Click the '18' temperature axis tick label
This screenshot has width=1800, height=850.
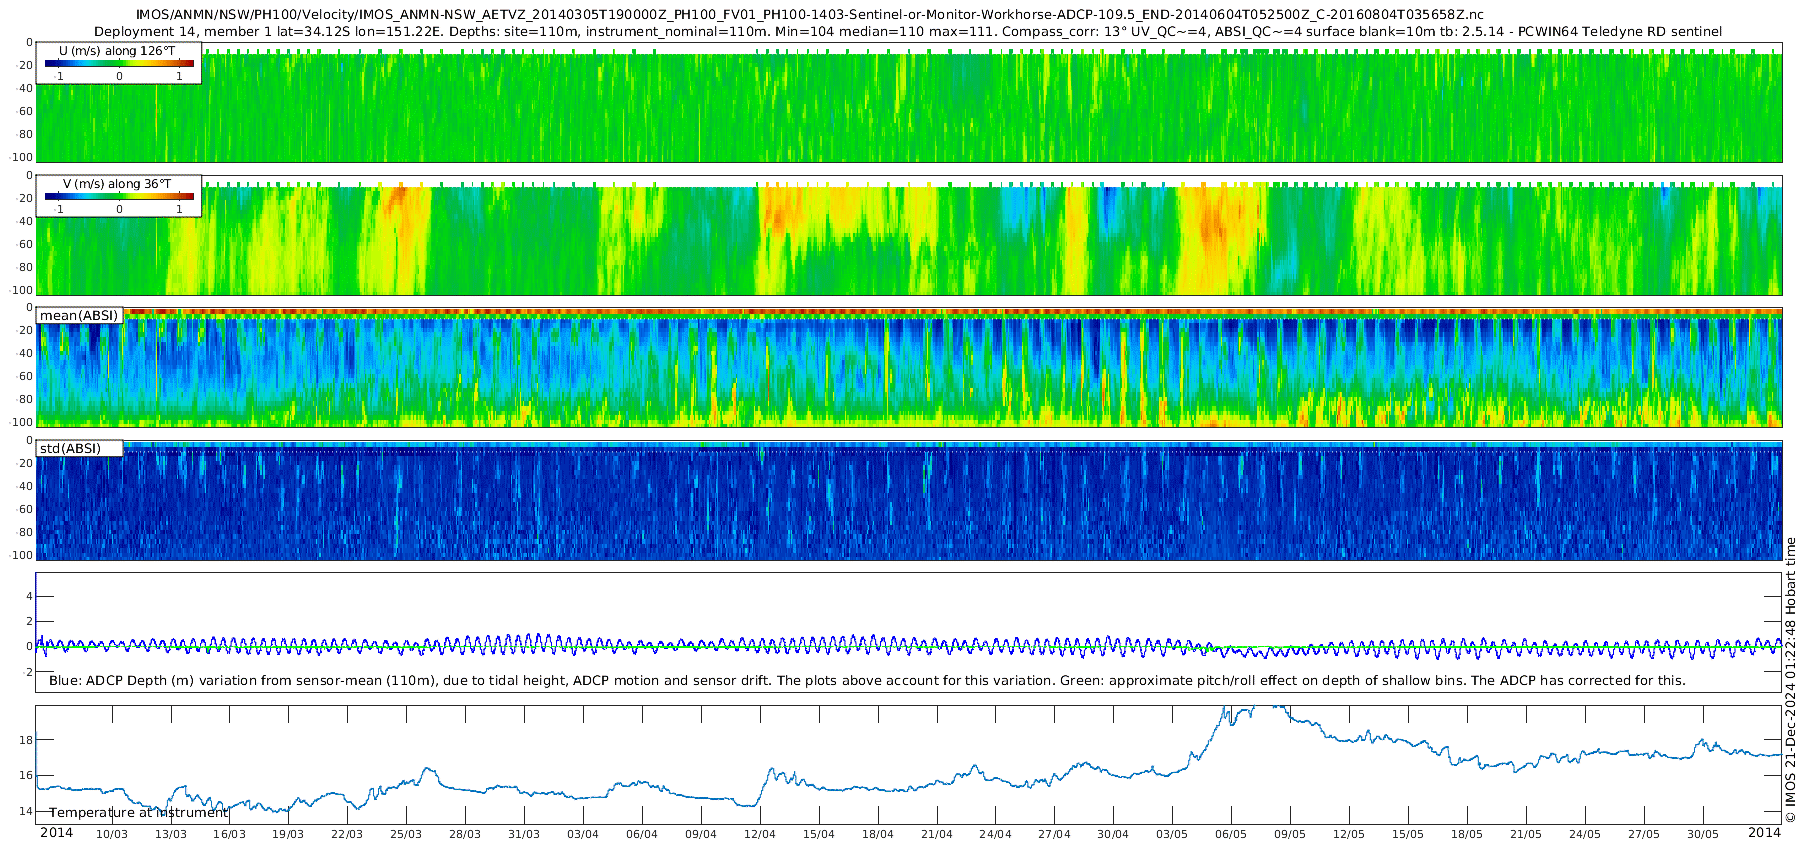point(26,739)
